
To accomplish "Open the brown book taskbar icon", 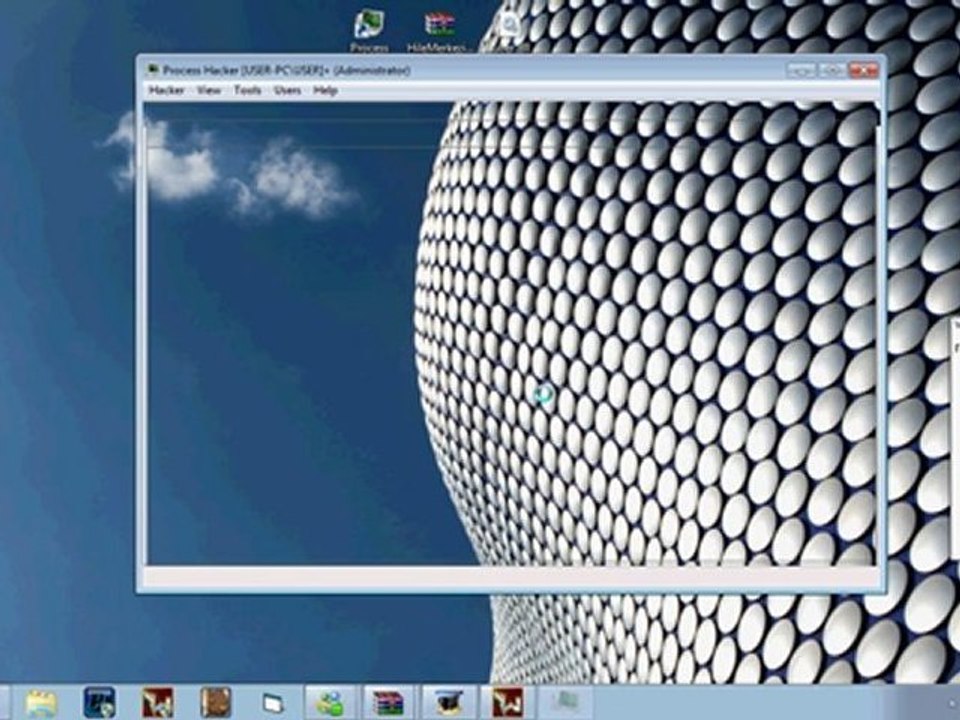I will (x=216, y=703).
